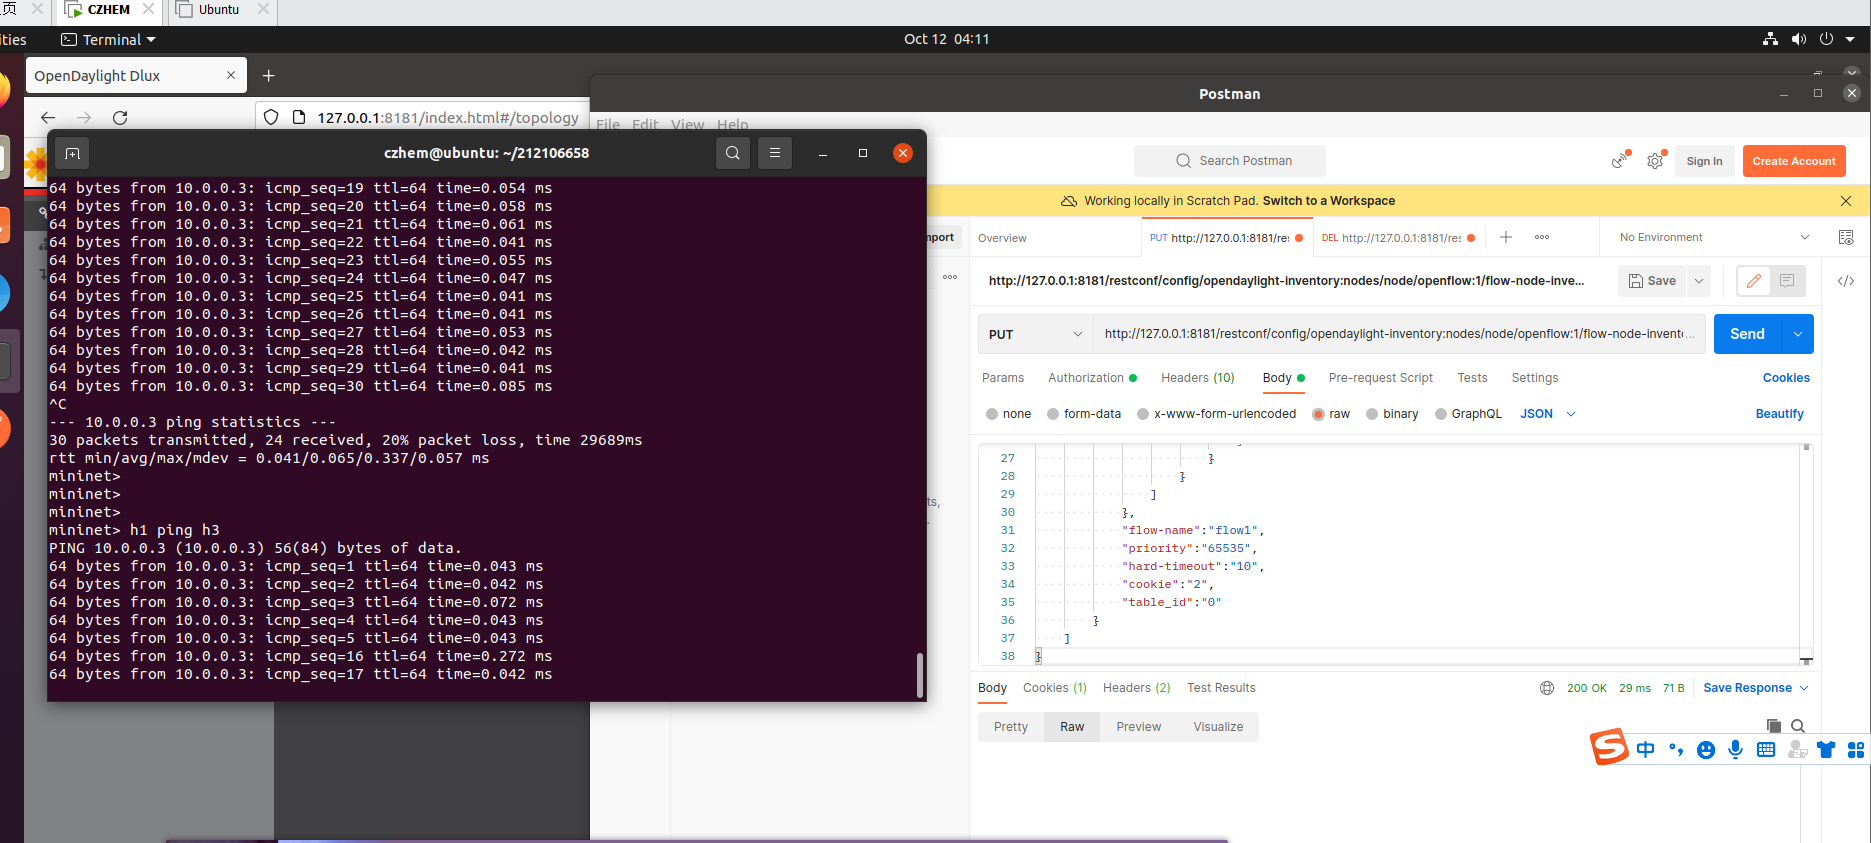The height and width of the screenshot is (843, 1871).
Task: Click the Save request button
Action: 1652,281
